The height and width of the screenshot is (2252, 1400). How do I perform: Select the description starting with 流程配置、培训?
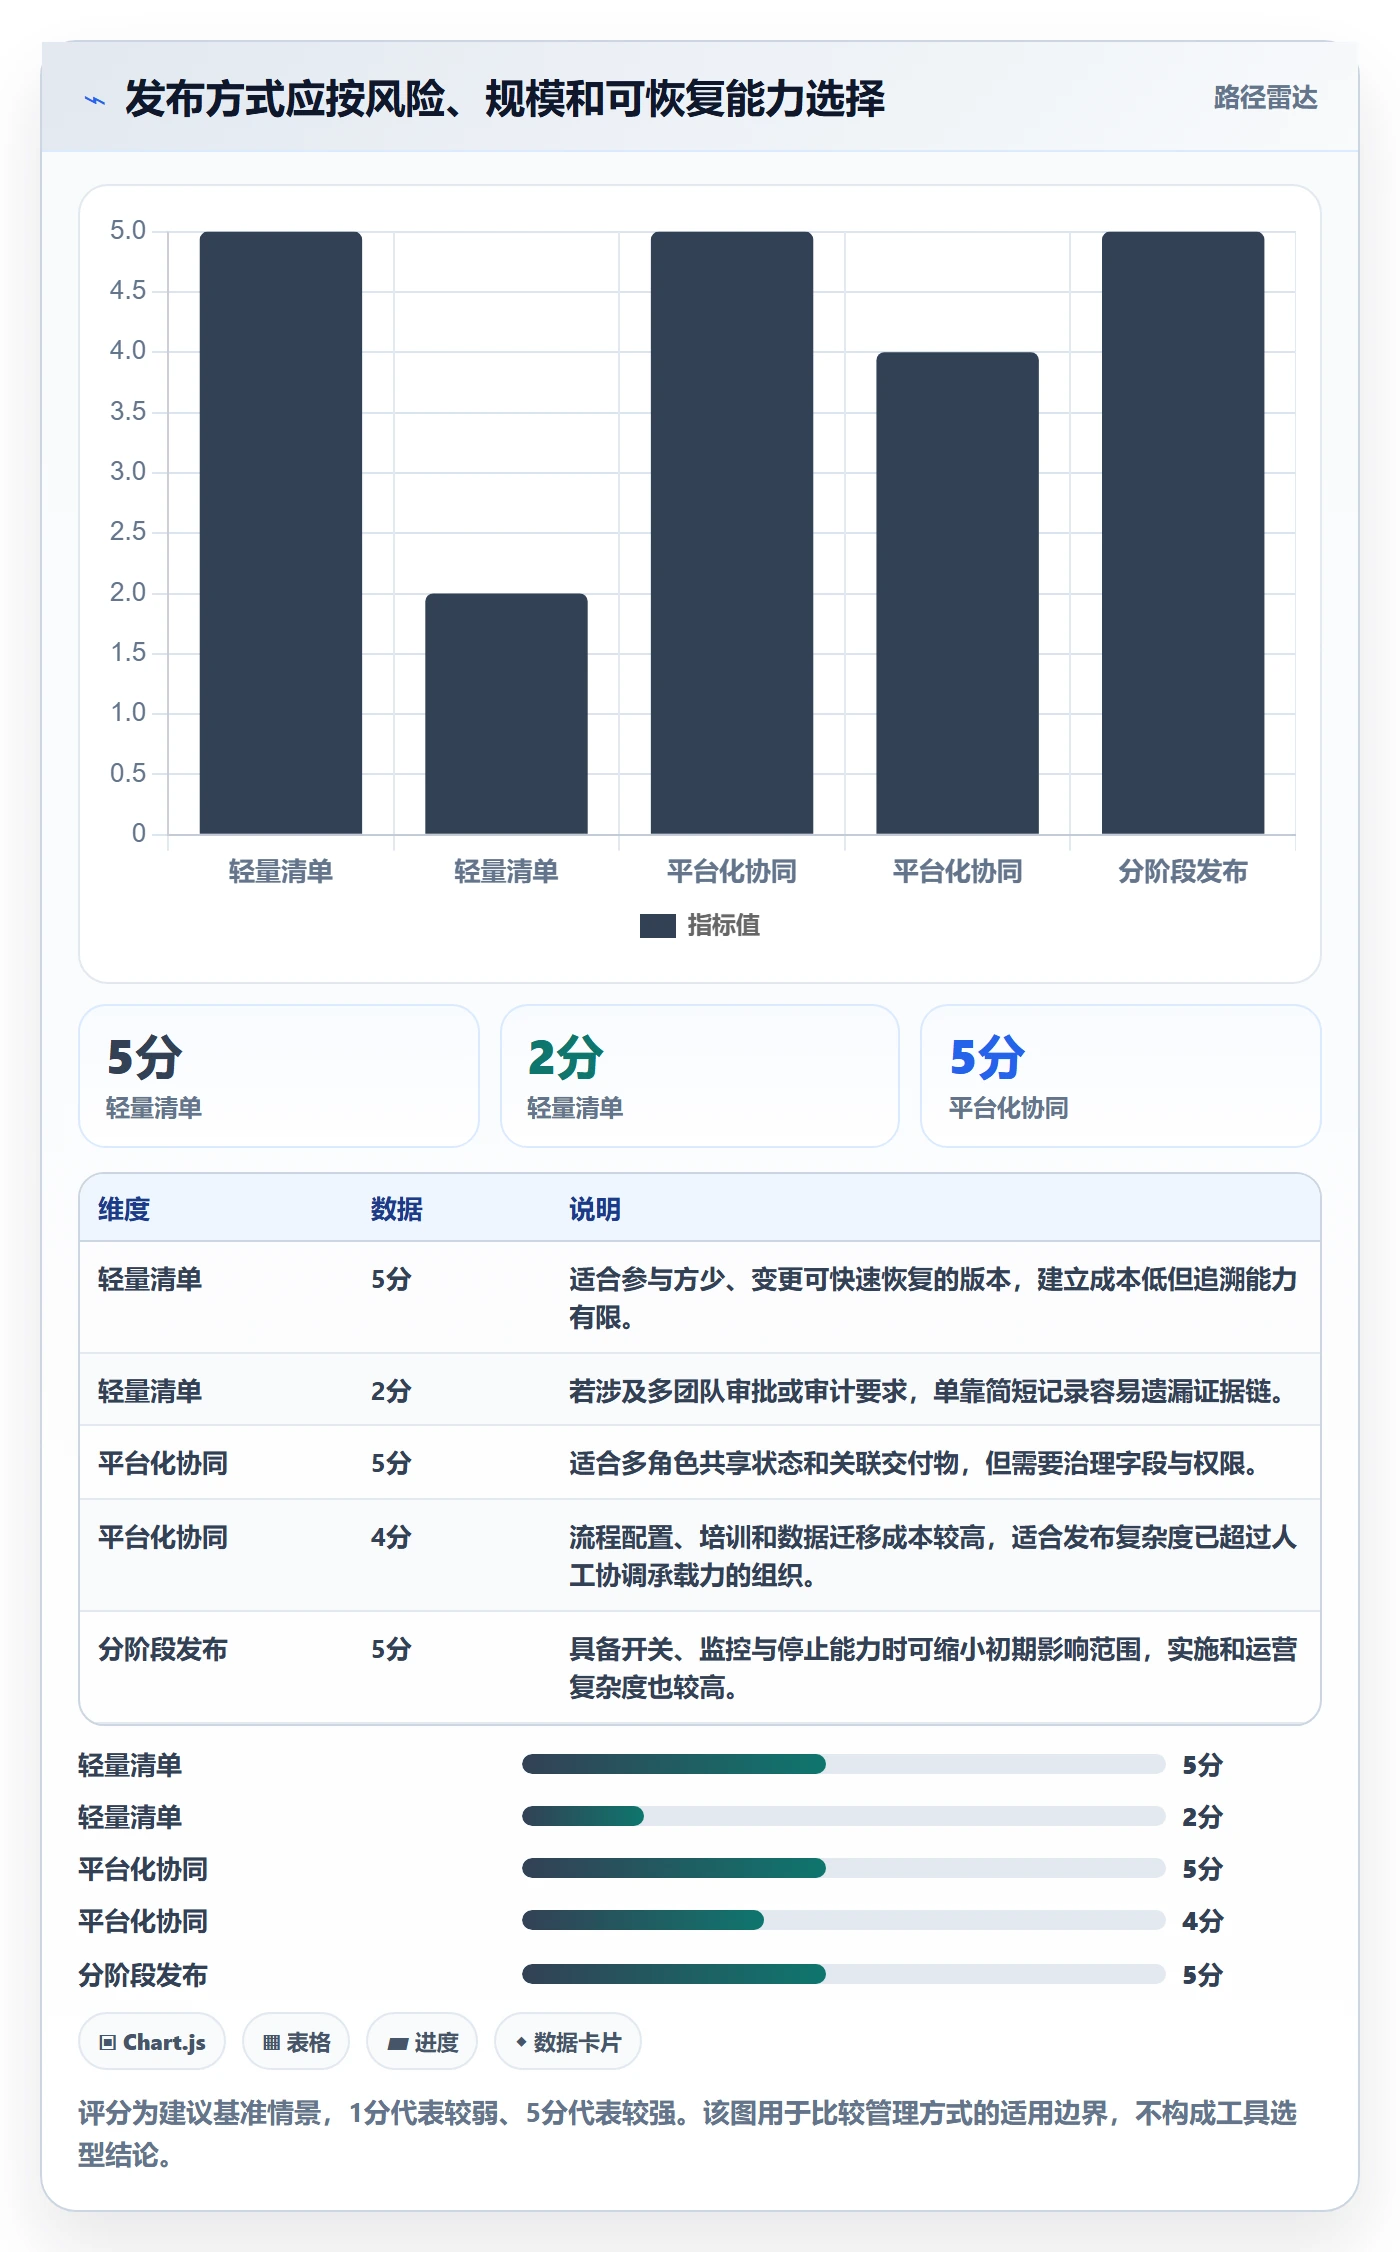click(933, 1556)
